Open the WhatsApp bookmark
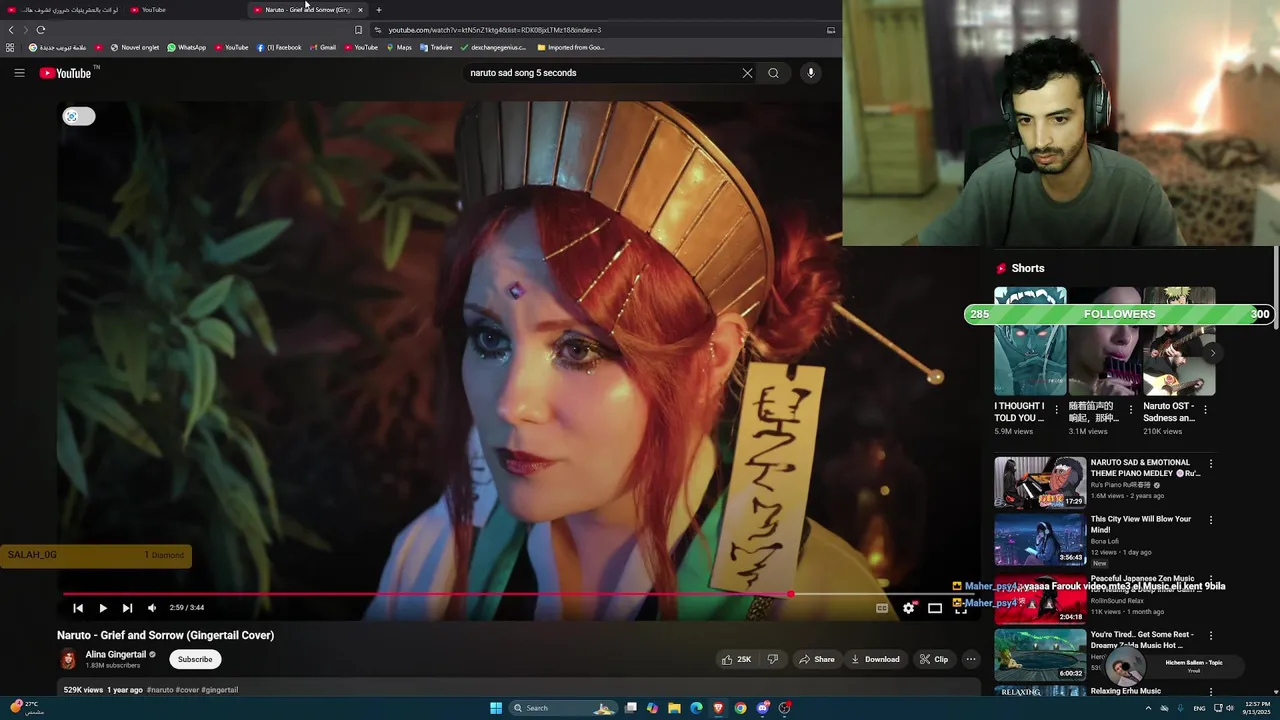 [187, 47]
